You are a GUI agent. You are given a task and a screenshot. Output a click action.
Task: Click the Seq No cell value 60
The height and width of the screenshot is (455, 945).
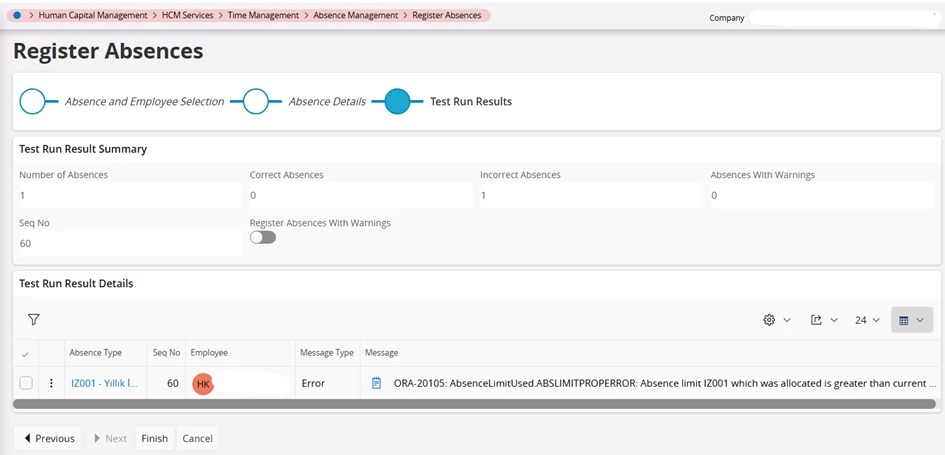(x=173, y=383)
